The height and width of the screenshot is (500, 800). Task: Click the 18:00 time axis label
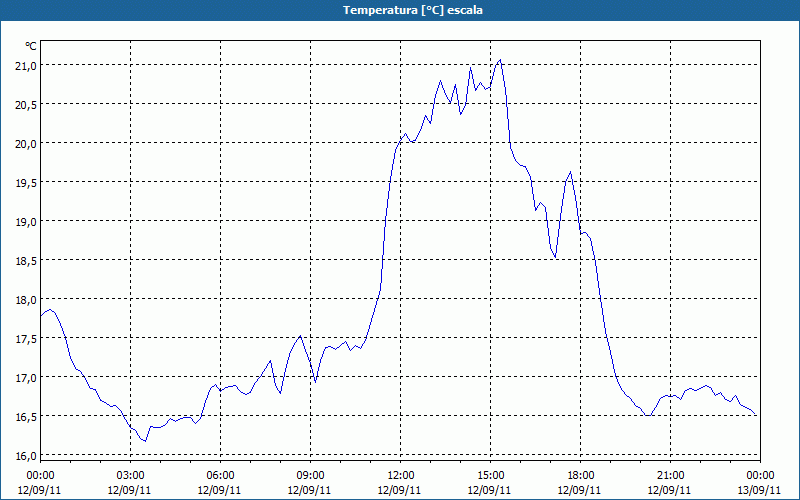(581, 476)
